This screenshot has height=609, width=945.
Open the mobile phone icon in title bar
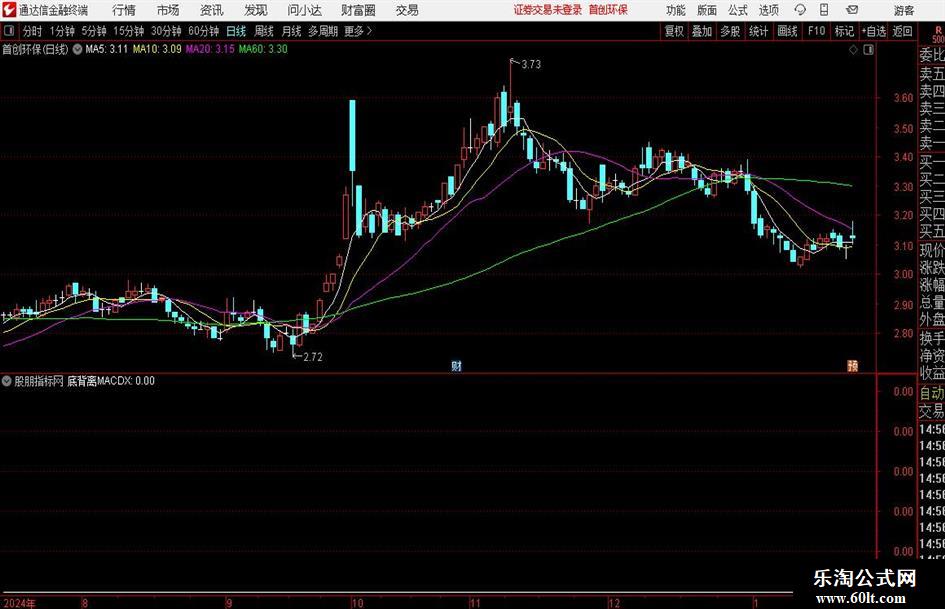[x=824, y=10]
